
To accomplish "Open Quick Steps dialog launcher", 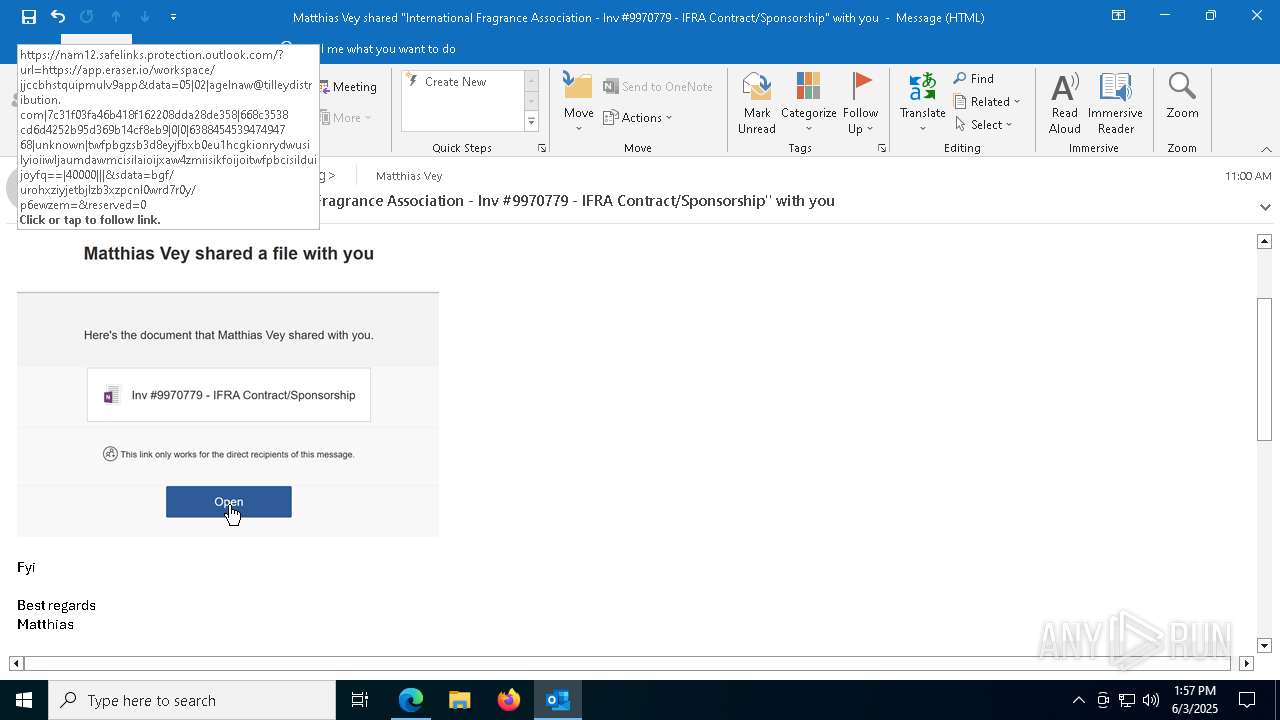I will click(x=542, y=148).
